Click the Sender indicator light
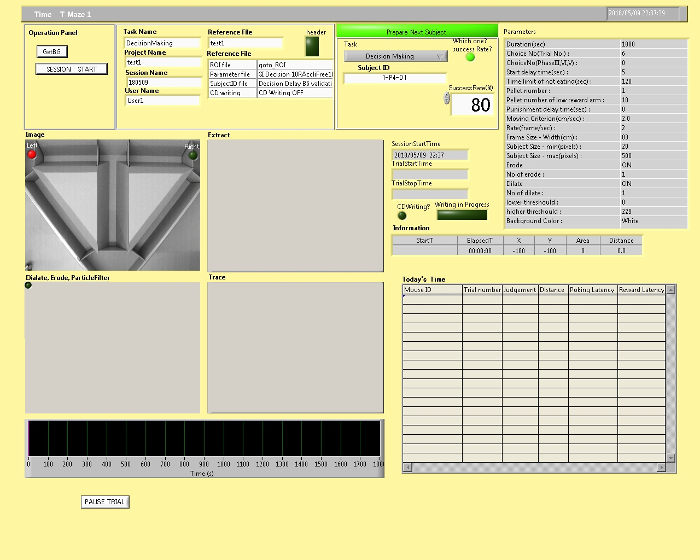The width and height of the screenshot is (700, 560). coord(314,47)
